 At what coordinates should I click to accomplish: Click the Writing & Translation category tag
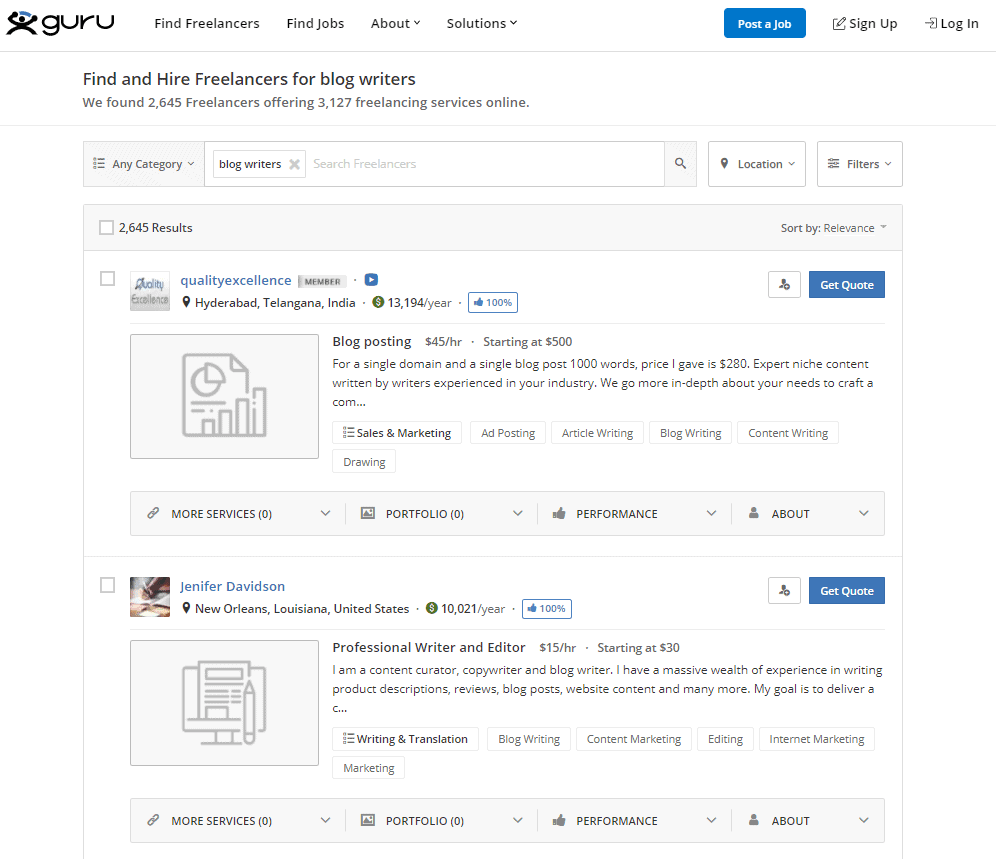[405, 739]
